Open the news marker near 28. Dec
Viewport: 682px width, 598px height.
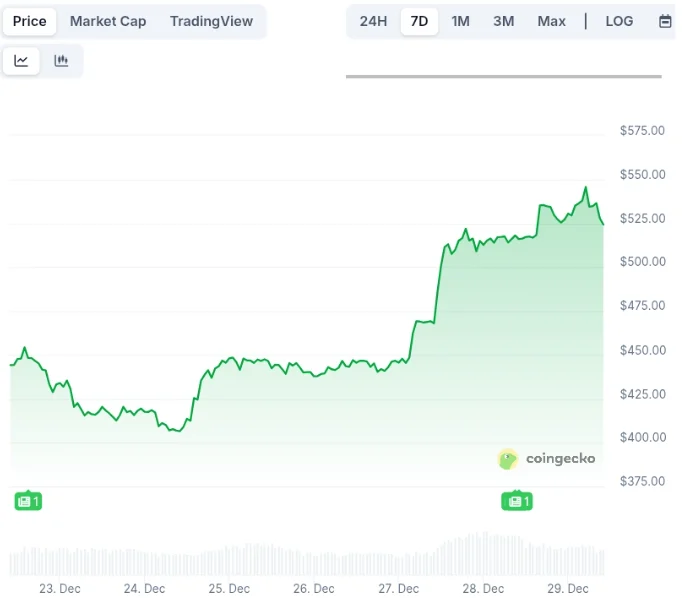517,501
